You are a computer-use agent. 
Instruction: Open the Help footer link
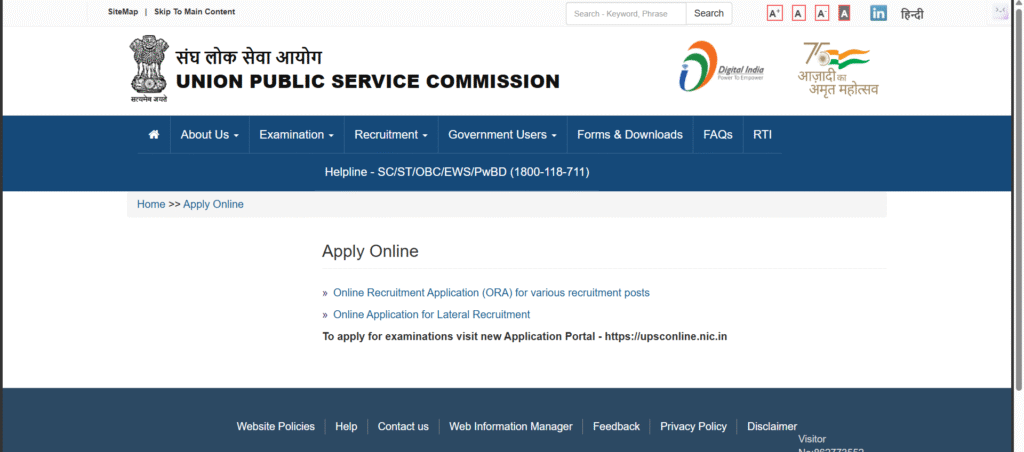346,427
